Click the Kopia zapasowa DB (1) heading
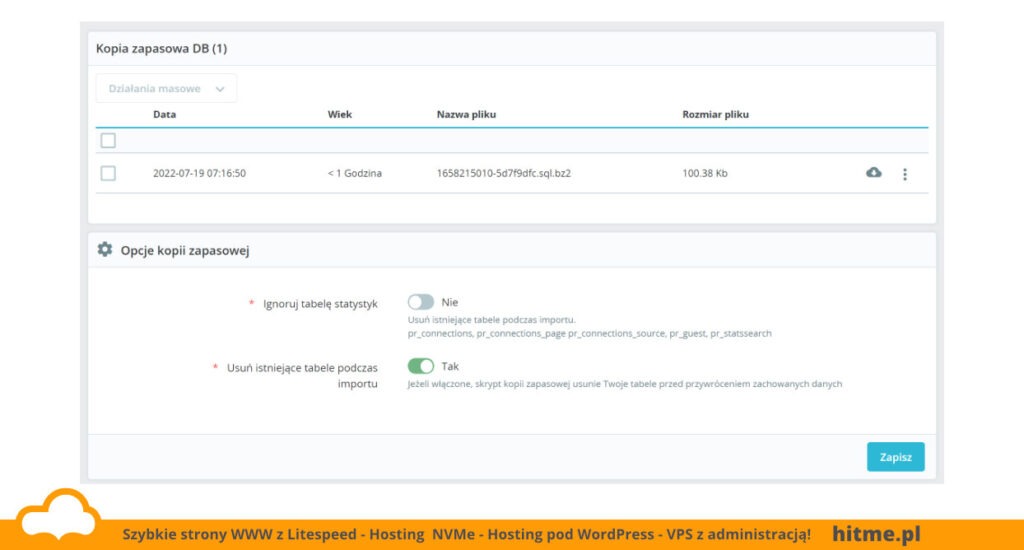 [x=161, y=48]
